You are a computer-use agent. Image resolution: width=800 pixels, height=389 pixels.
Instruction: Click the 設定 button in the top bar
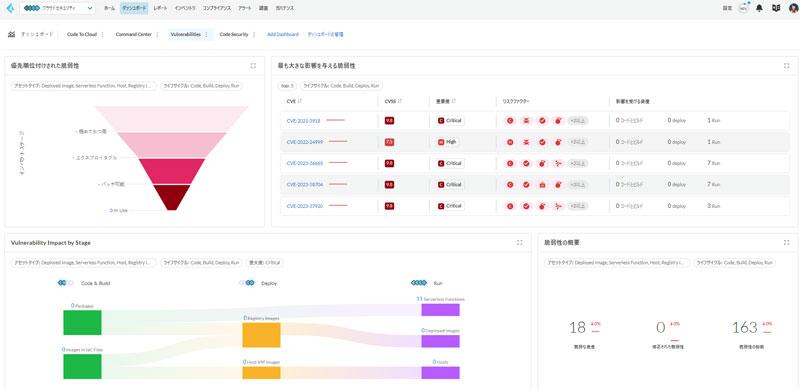[x=728, y=8]
